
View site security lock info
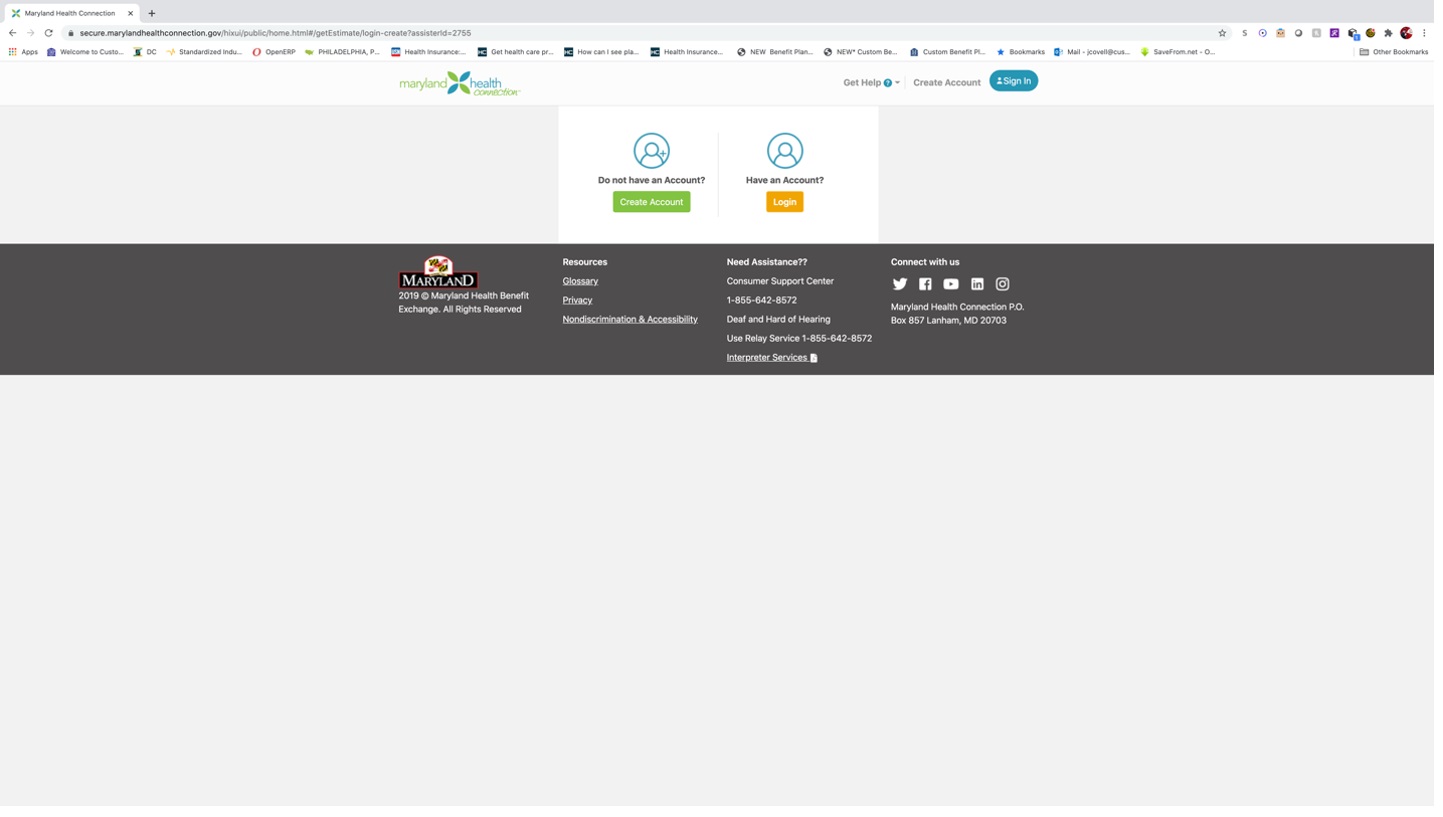(x=71, y=33)
